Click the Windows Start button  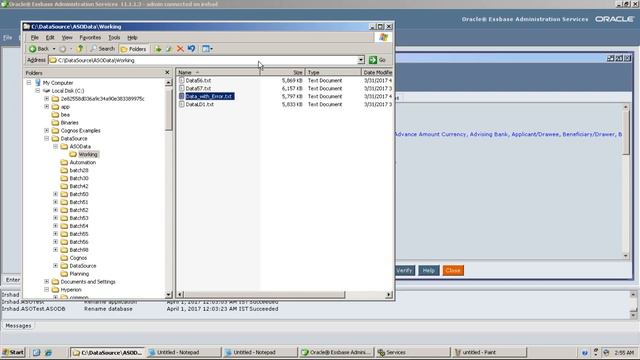pos(13,352)
